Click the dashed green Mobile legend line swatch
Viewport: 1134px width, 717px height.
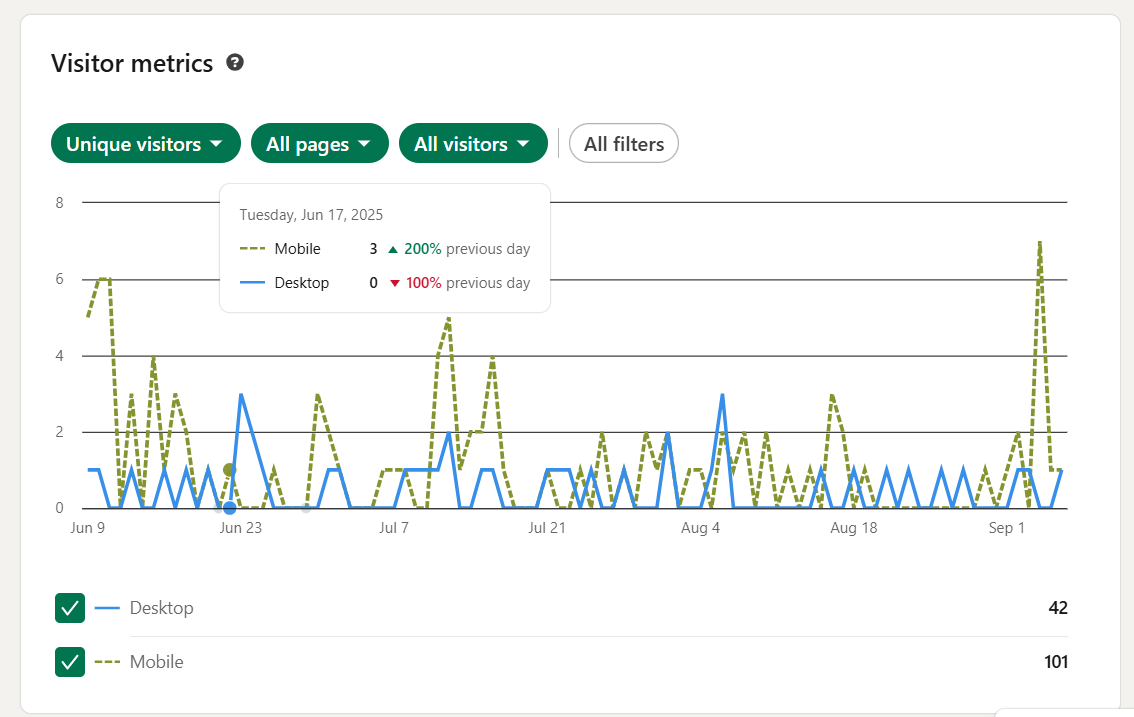coord(107,661)
